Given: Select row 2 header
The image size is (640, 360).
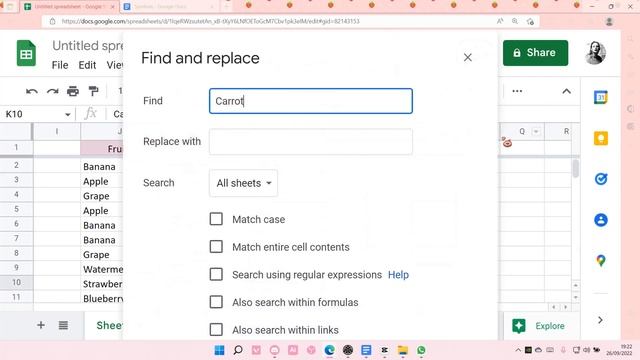Looking at the screenshot, I should click(x=16, y=165).
